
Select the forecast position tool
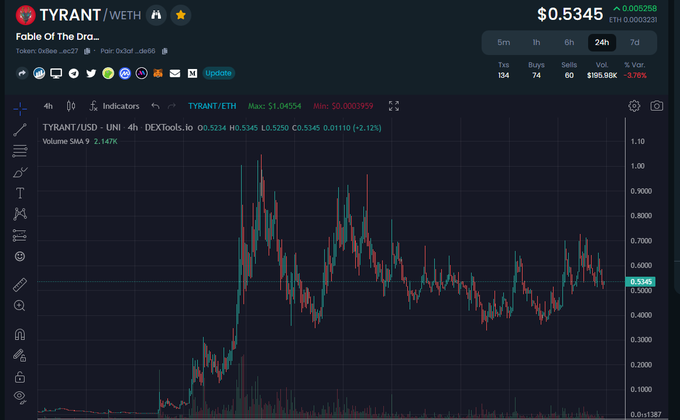coord(20,235)
